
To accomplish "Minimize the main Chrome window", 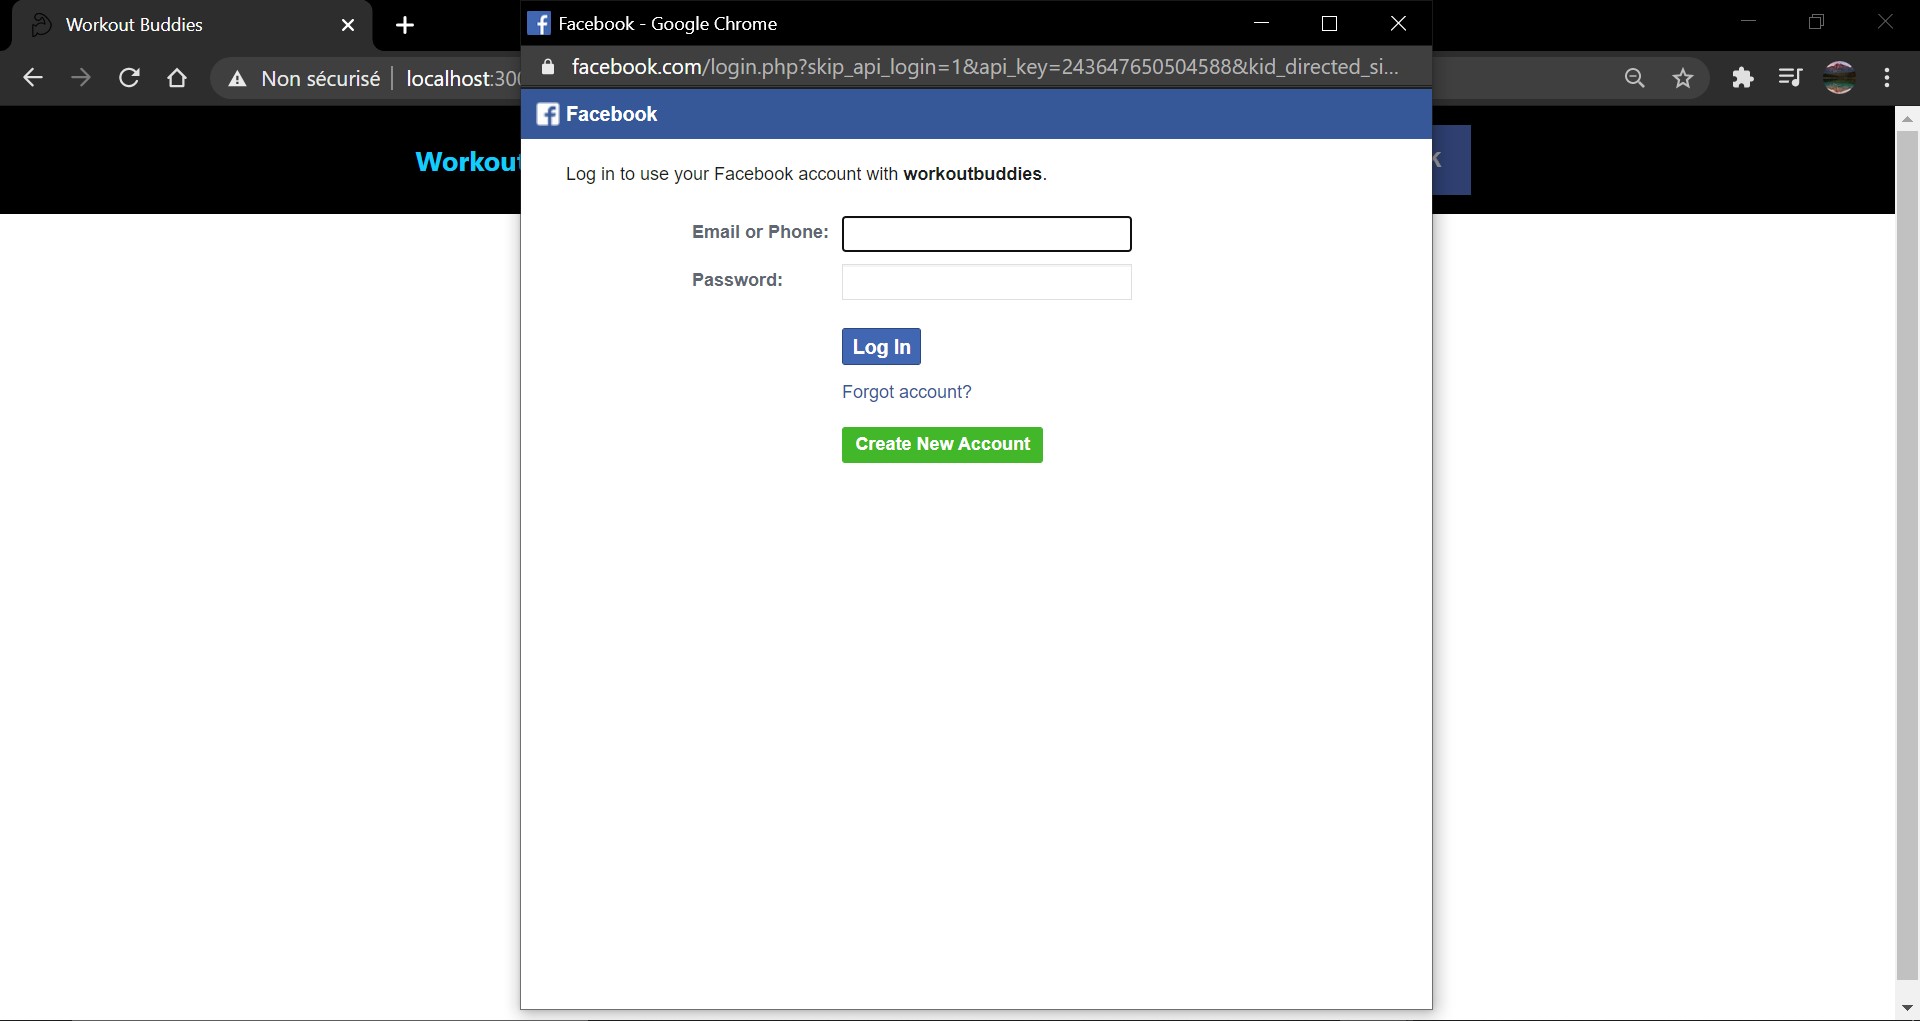I will tap(1748, 22).
